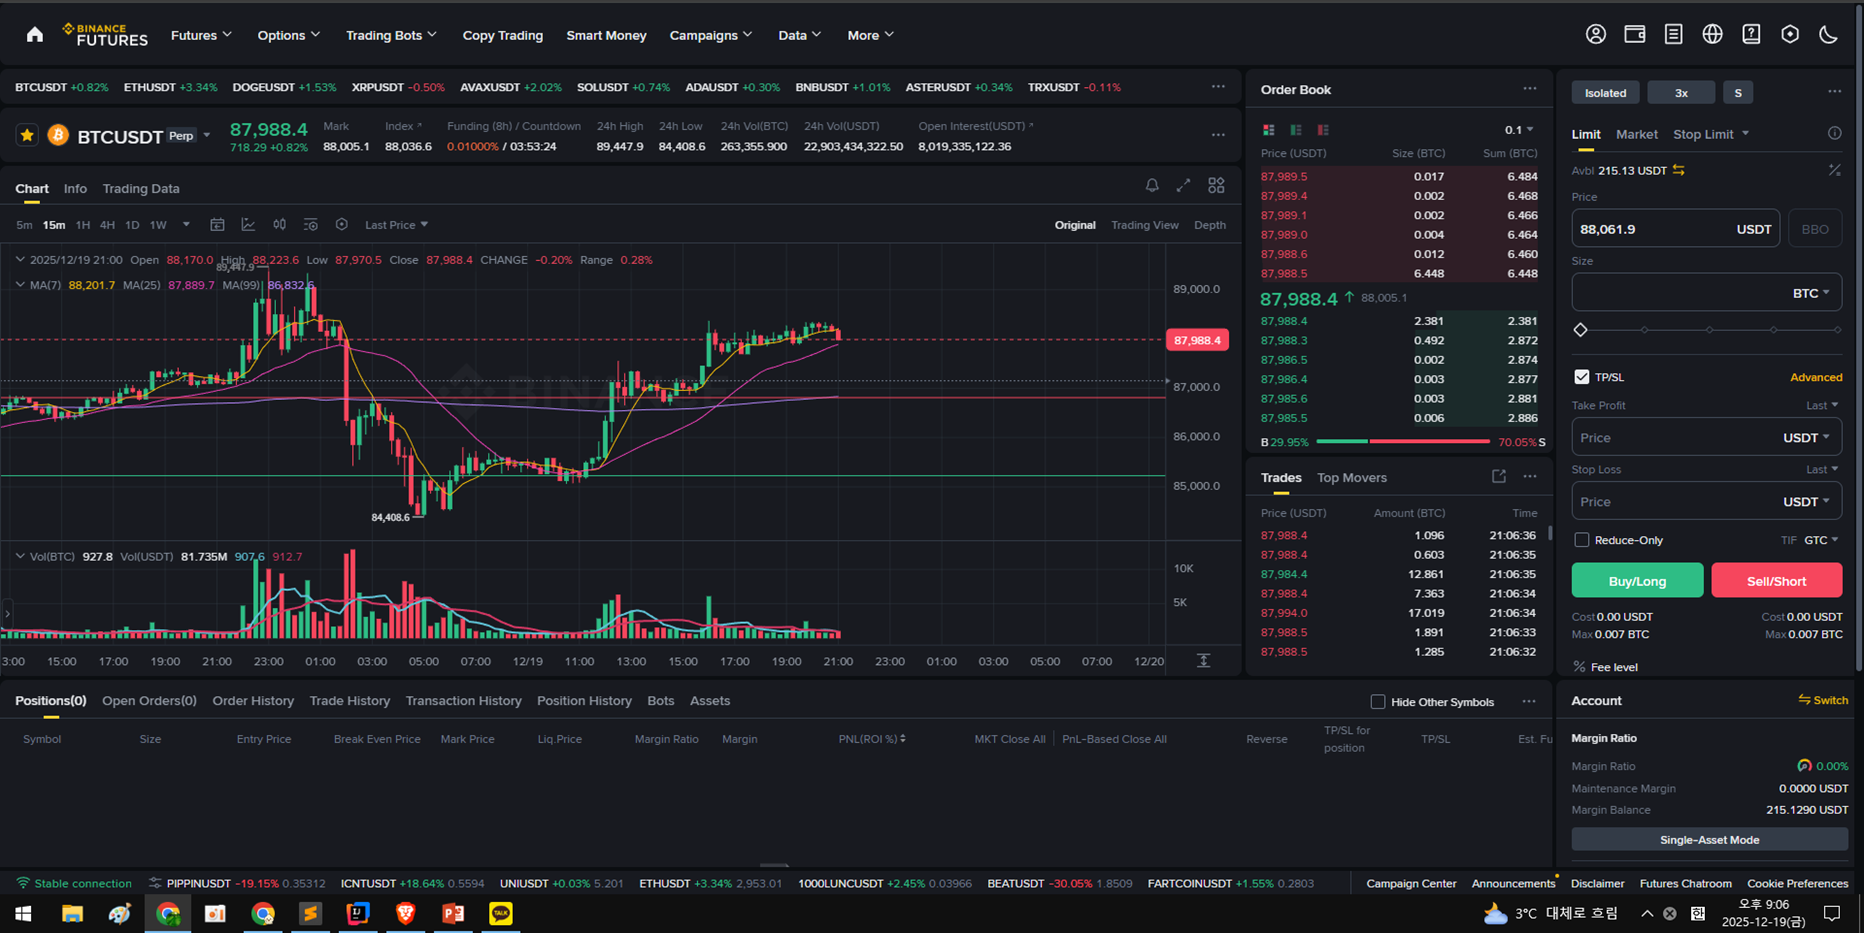Click the order size slider handle
This screenshot has height=933, width=1864.
(1580, 330)
